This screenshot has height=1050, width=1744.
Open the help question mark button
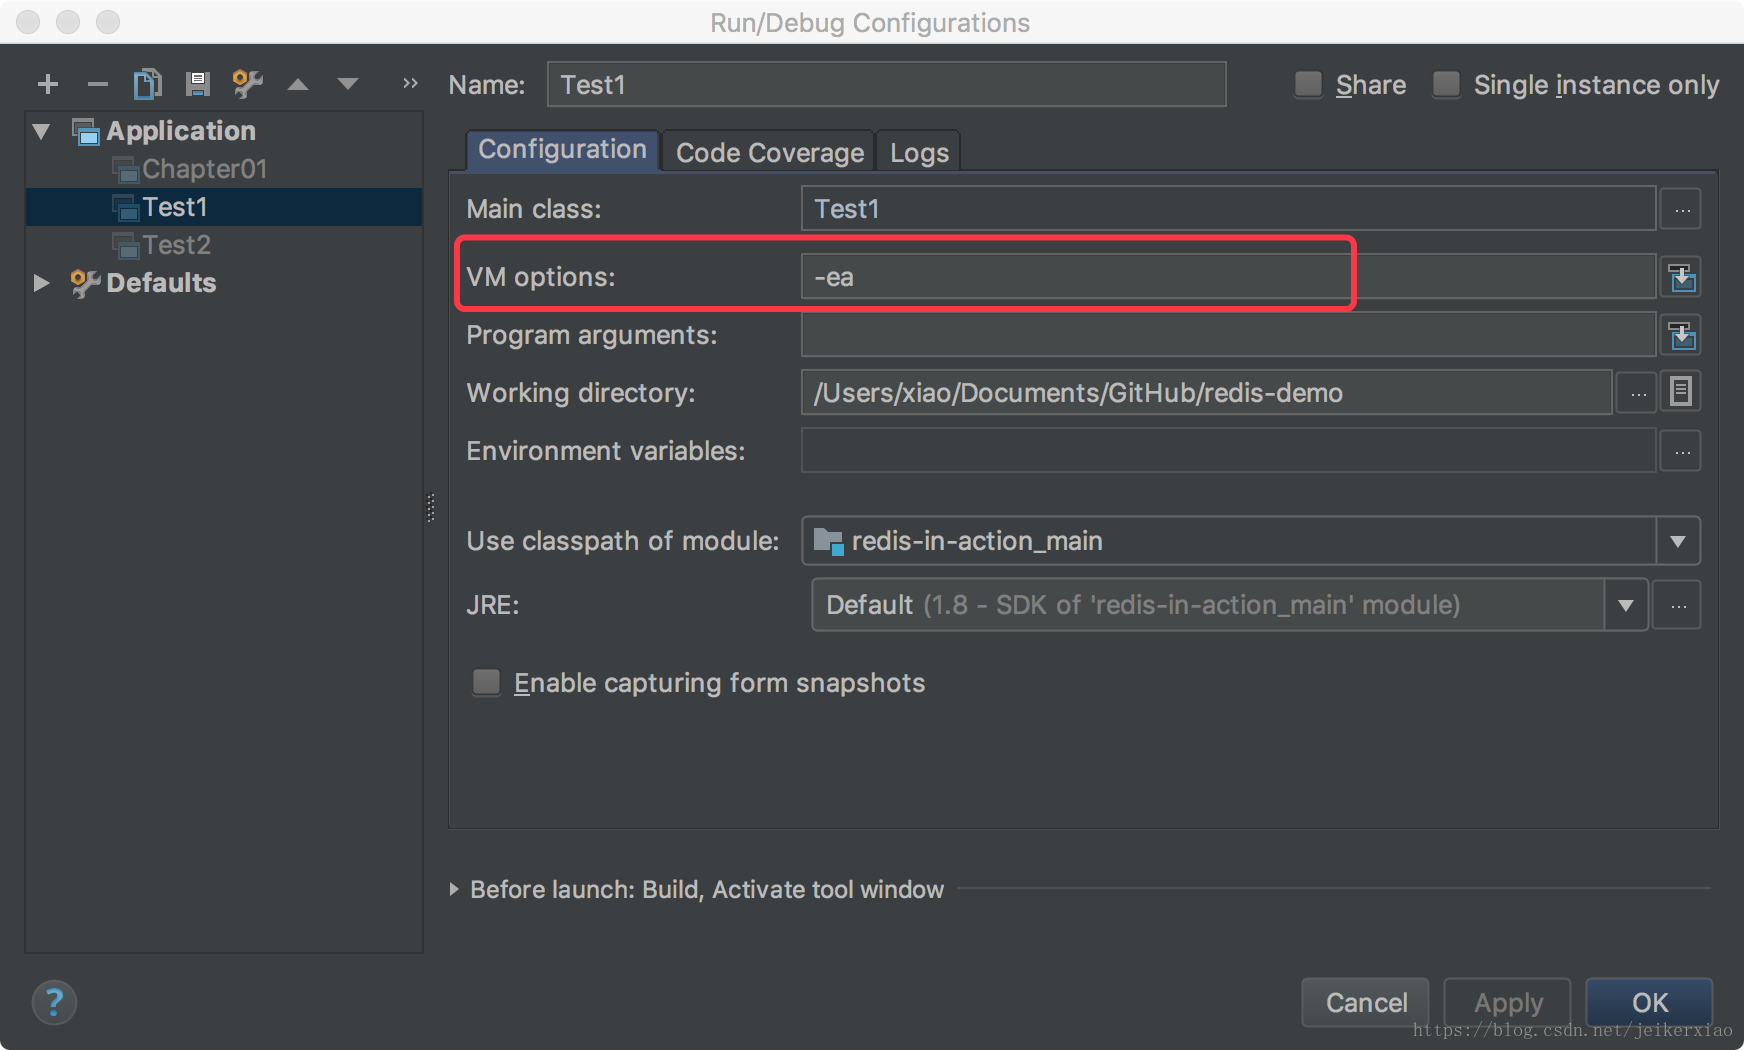click(54, 1002)
